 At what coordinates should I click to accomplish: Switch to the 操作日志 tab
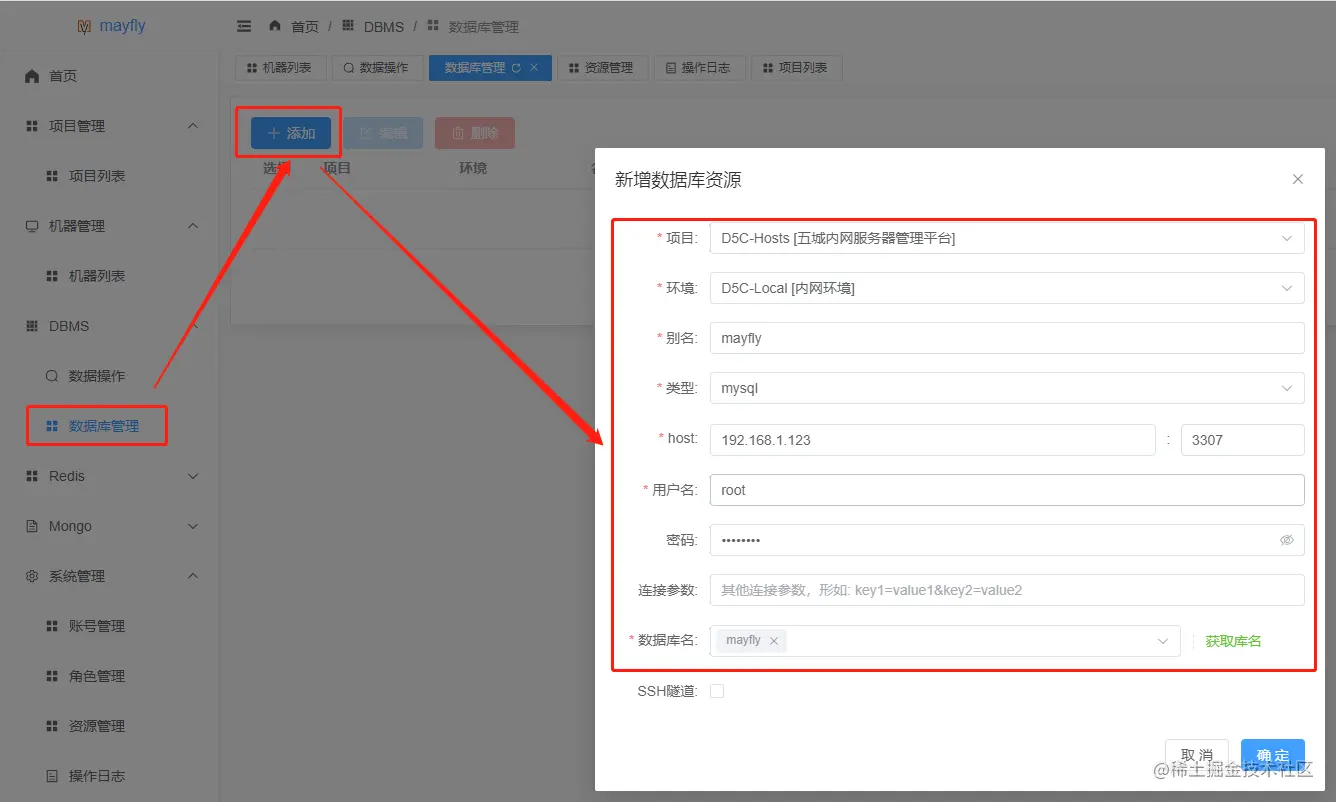click(x=699, y=68)
